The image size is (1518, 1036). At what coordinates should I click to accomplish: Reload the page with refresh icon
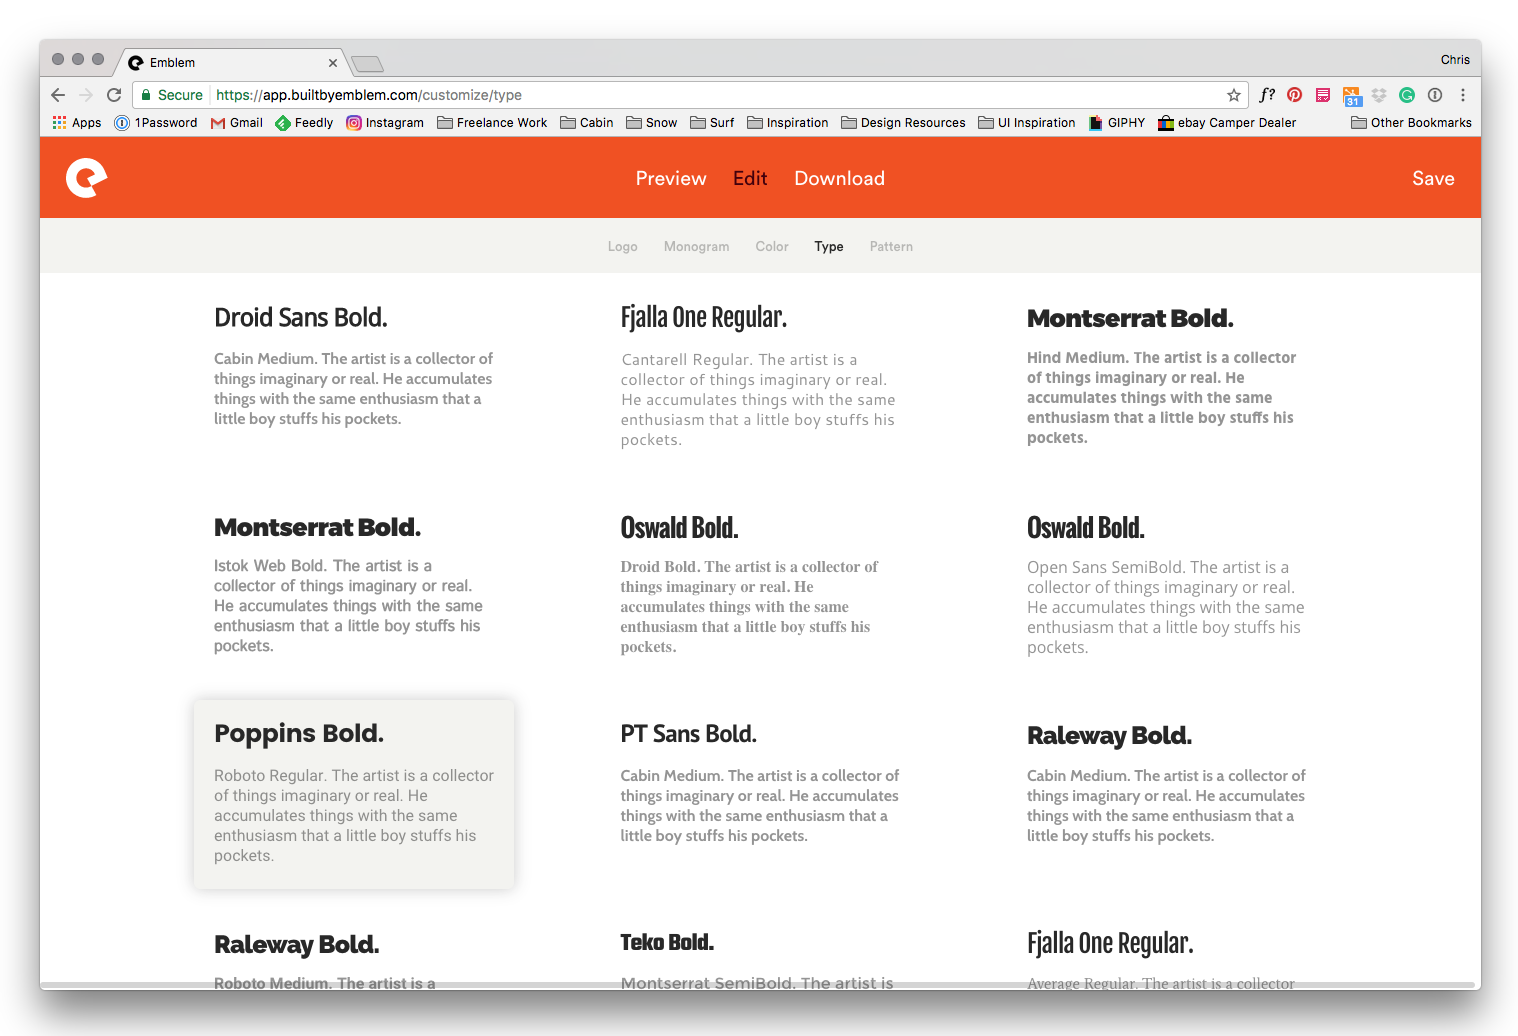tap(114, 95)
